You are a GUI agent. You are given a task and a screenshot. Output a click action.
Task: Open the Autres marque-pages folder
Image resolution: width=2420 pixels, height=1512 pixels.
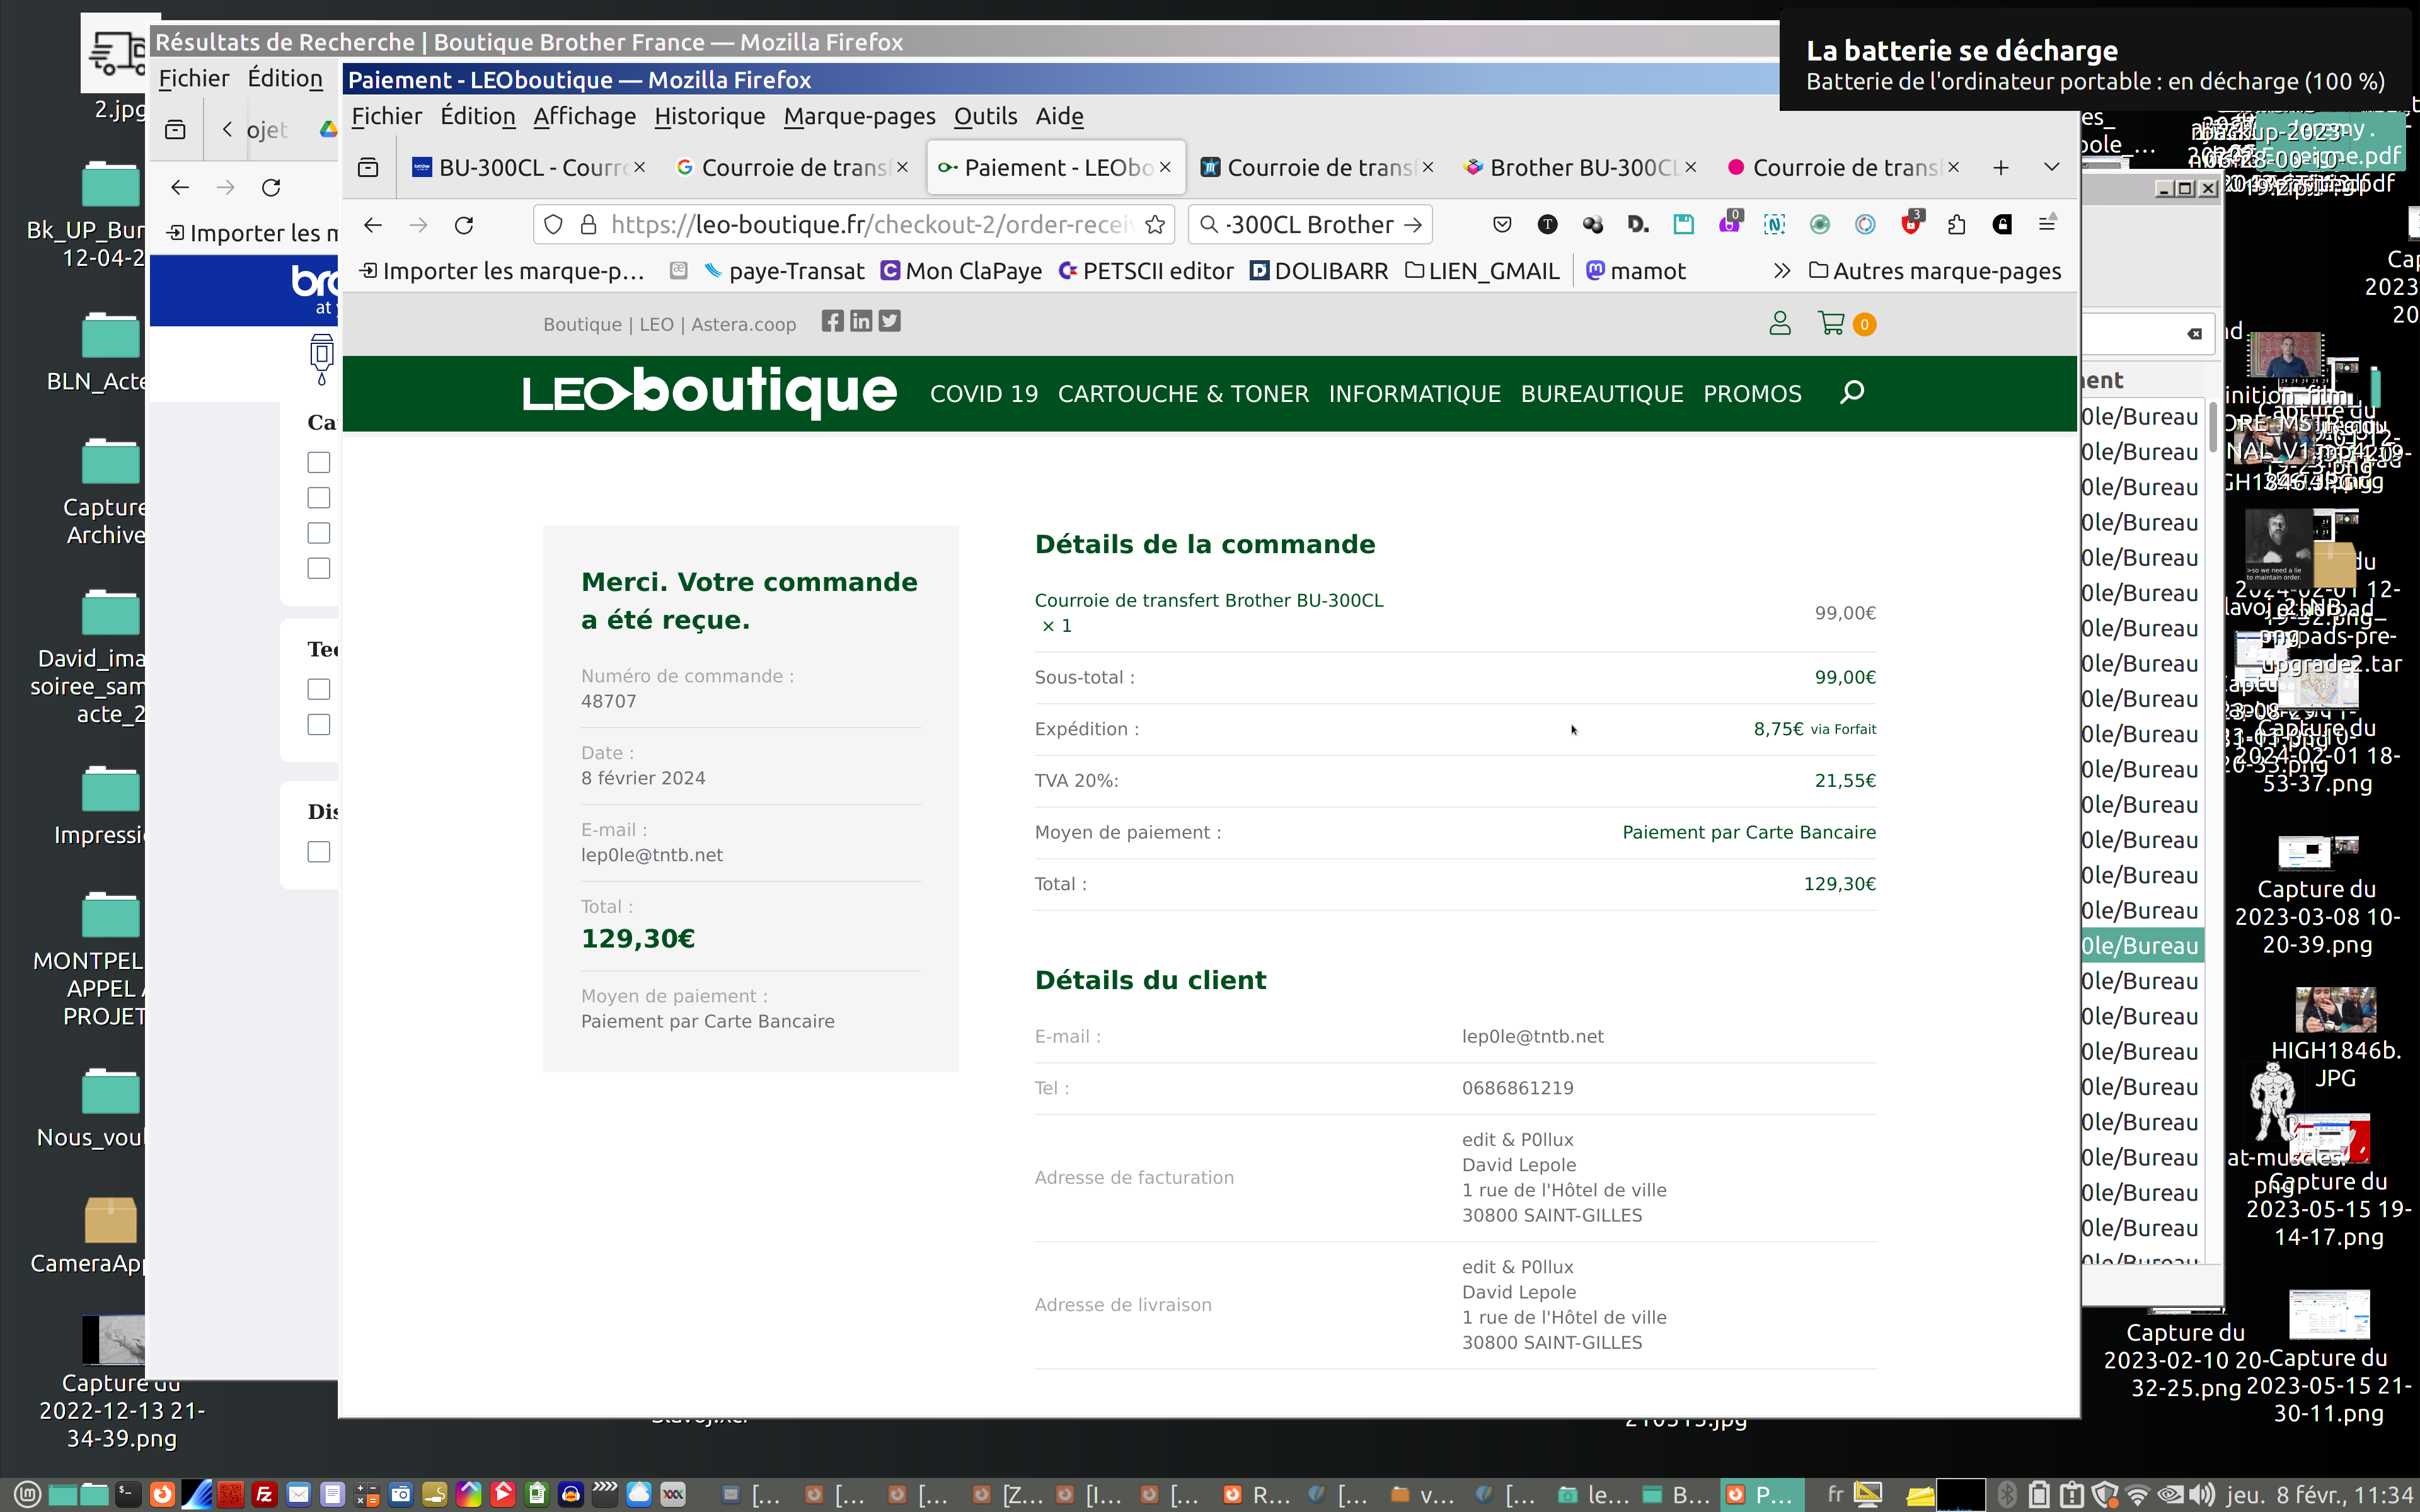1935,271
